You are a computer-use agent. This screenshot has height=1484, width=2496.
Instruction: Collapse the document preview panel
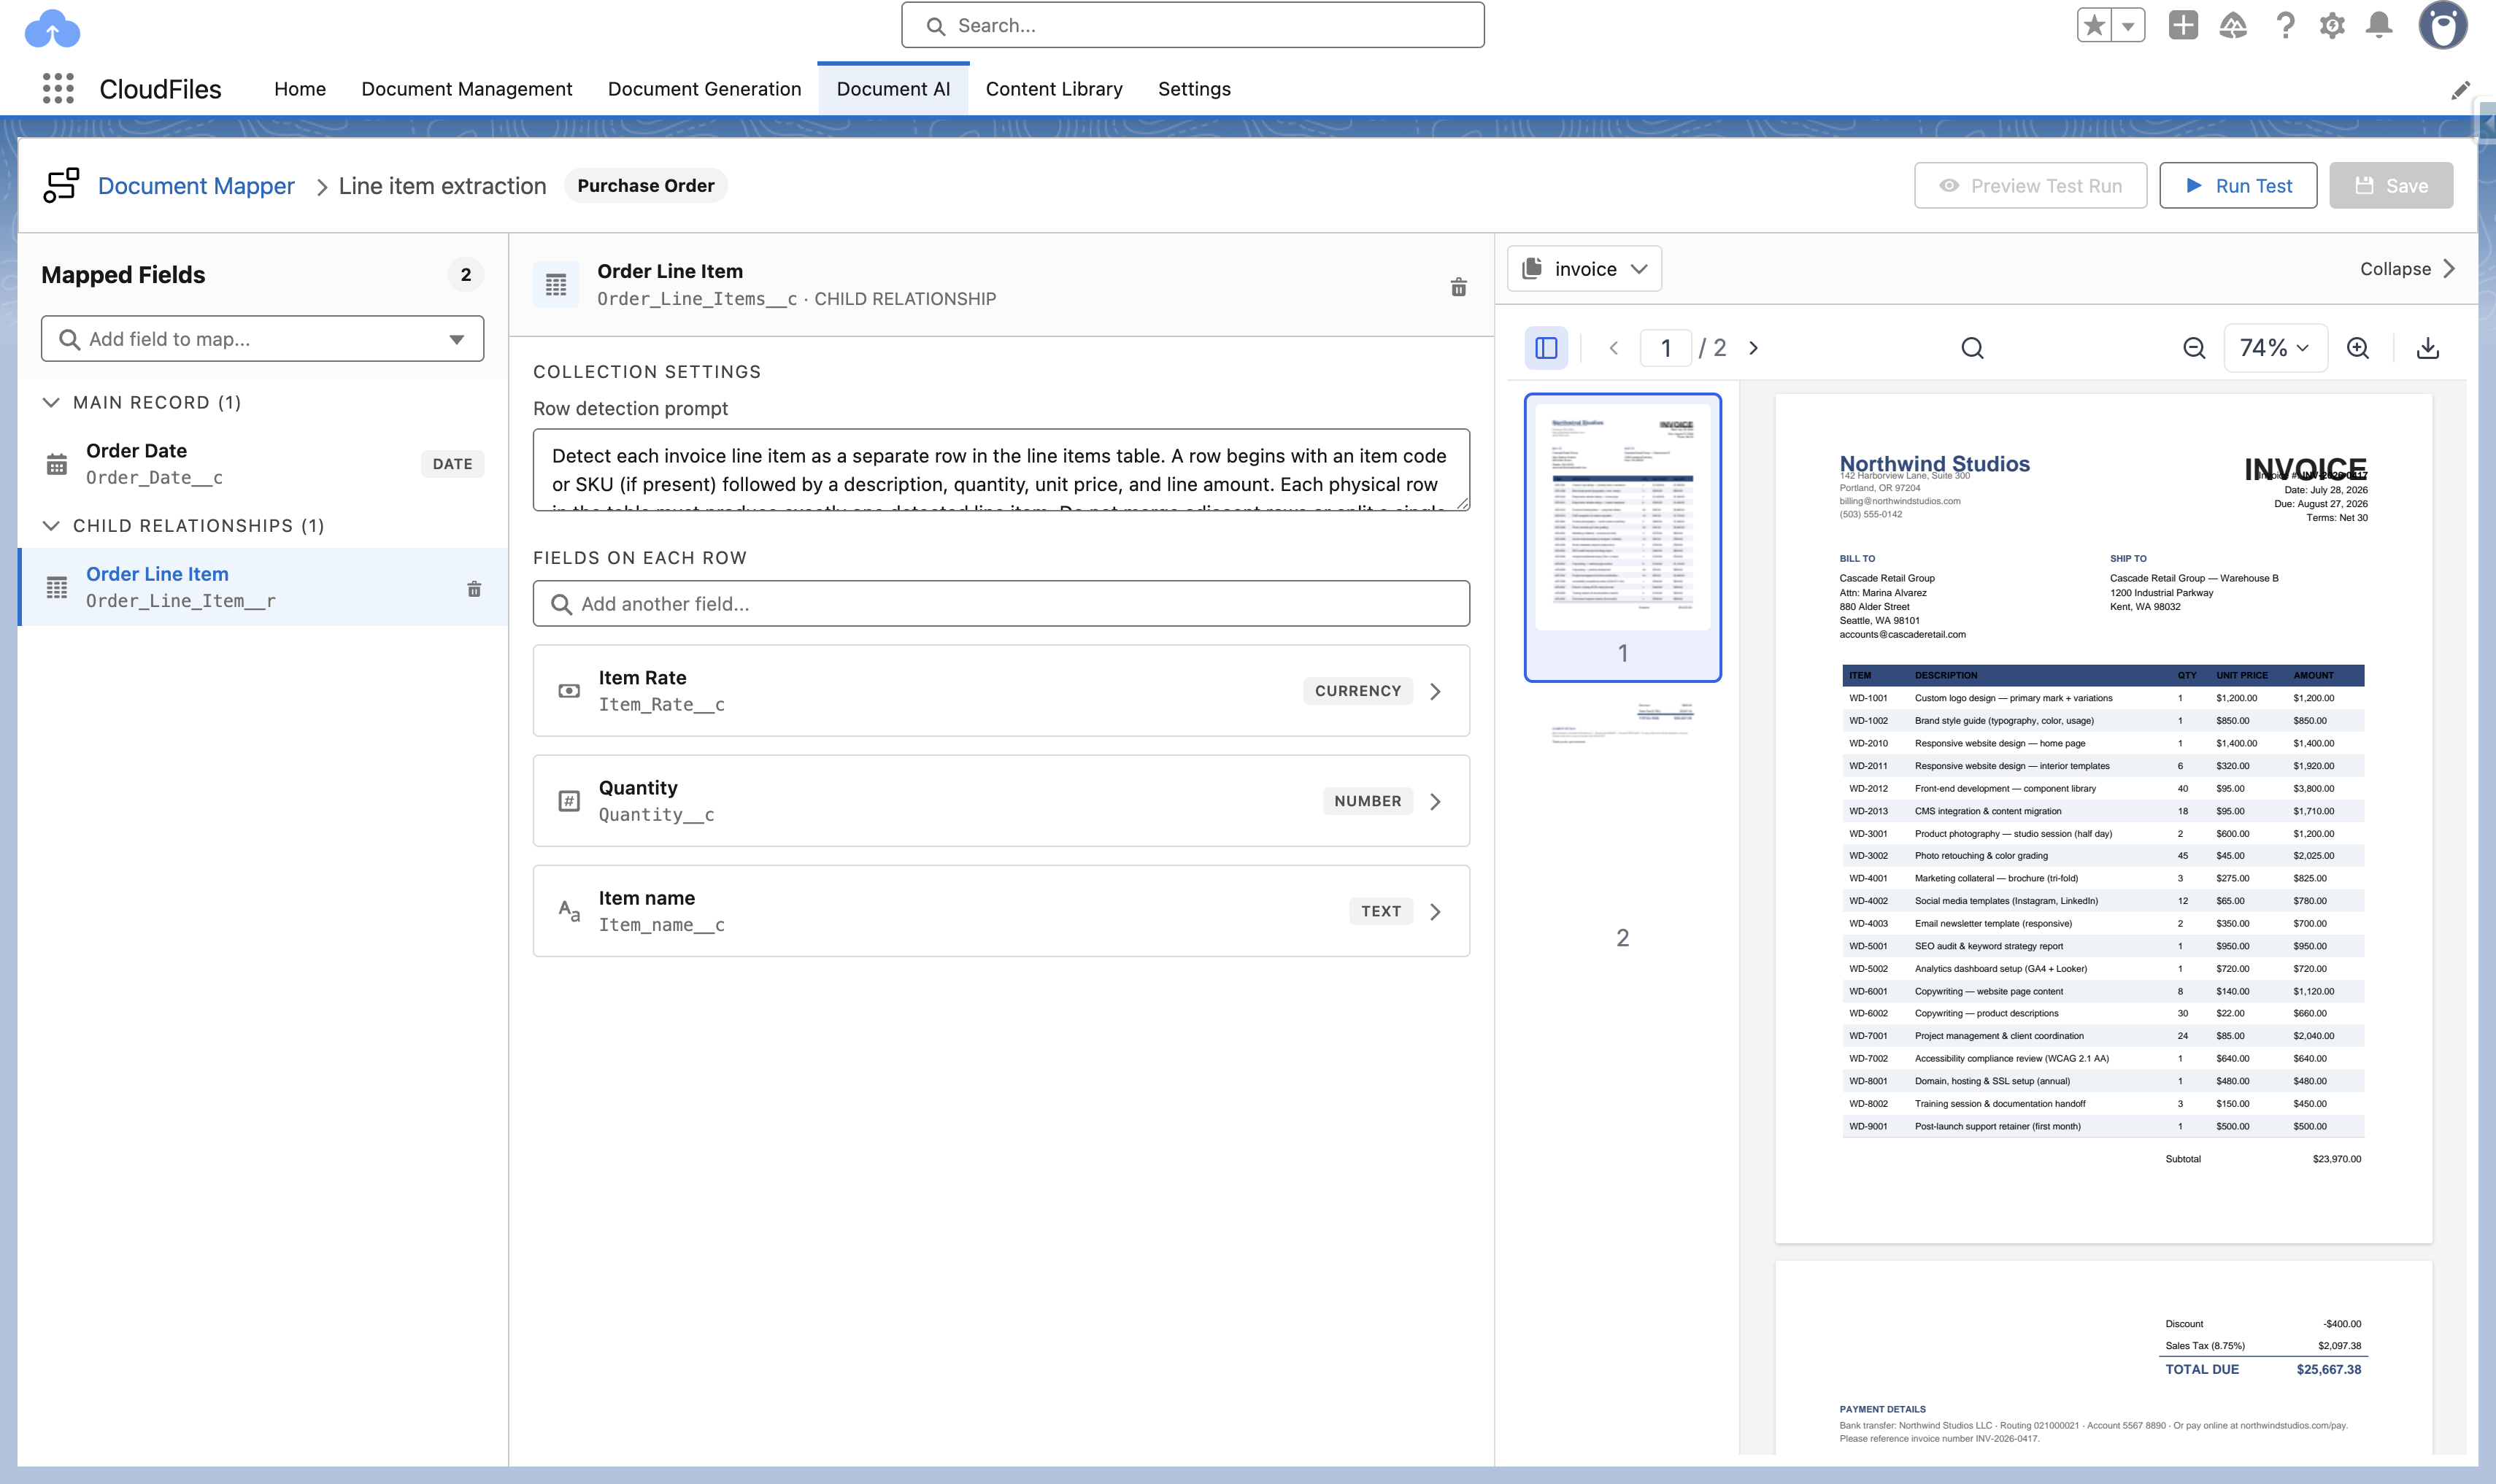click(2407, 269)
